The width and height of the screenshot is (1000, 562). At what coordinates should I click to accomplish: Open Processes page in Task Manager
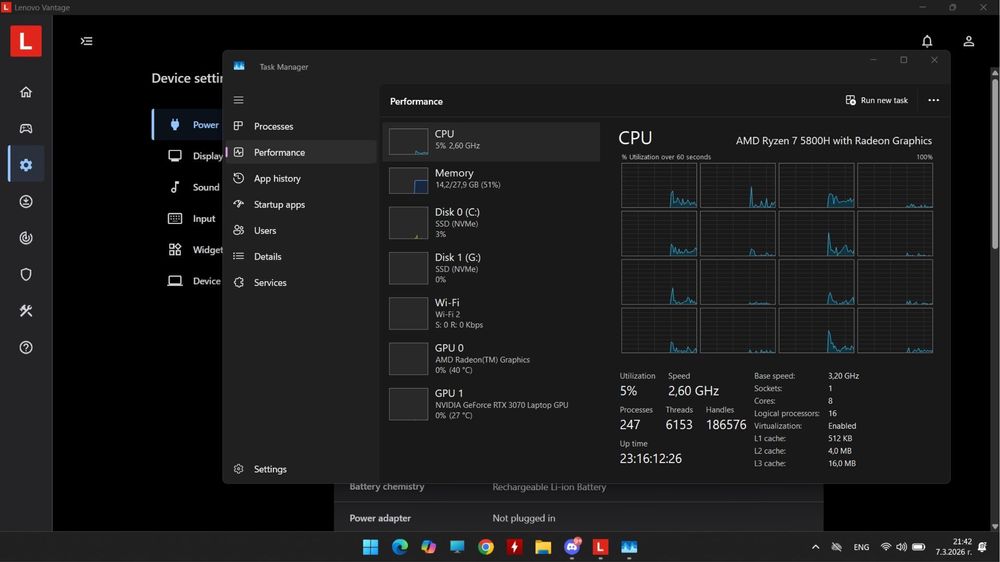click(x=301, y=126)
